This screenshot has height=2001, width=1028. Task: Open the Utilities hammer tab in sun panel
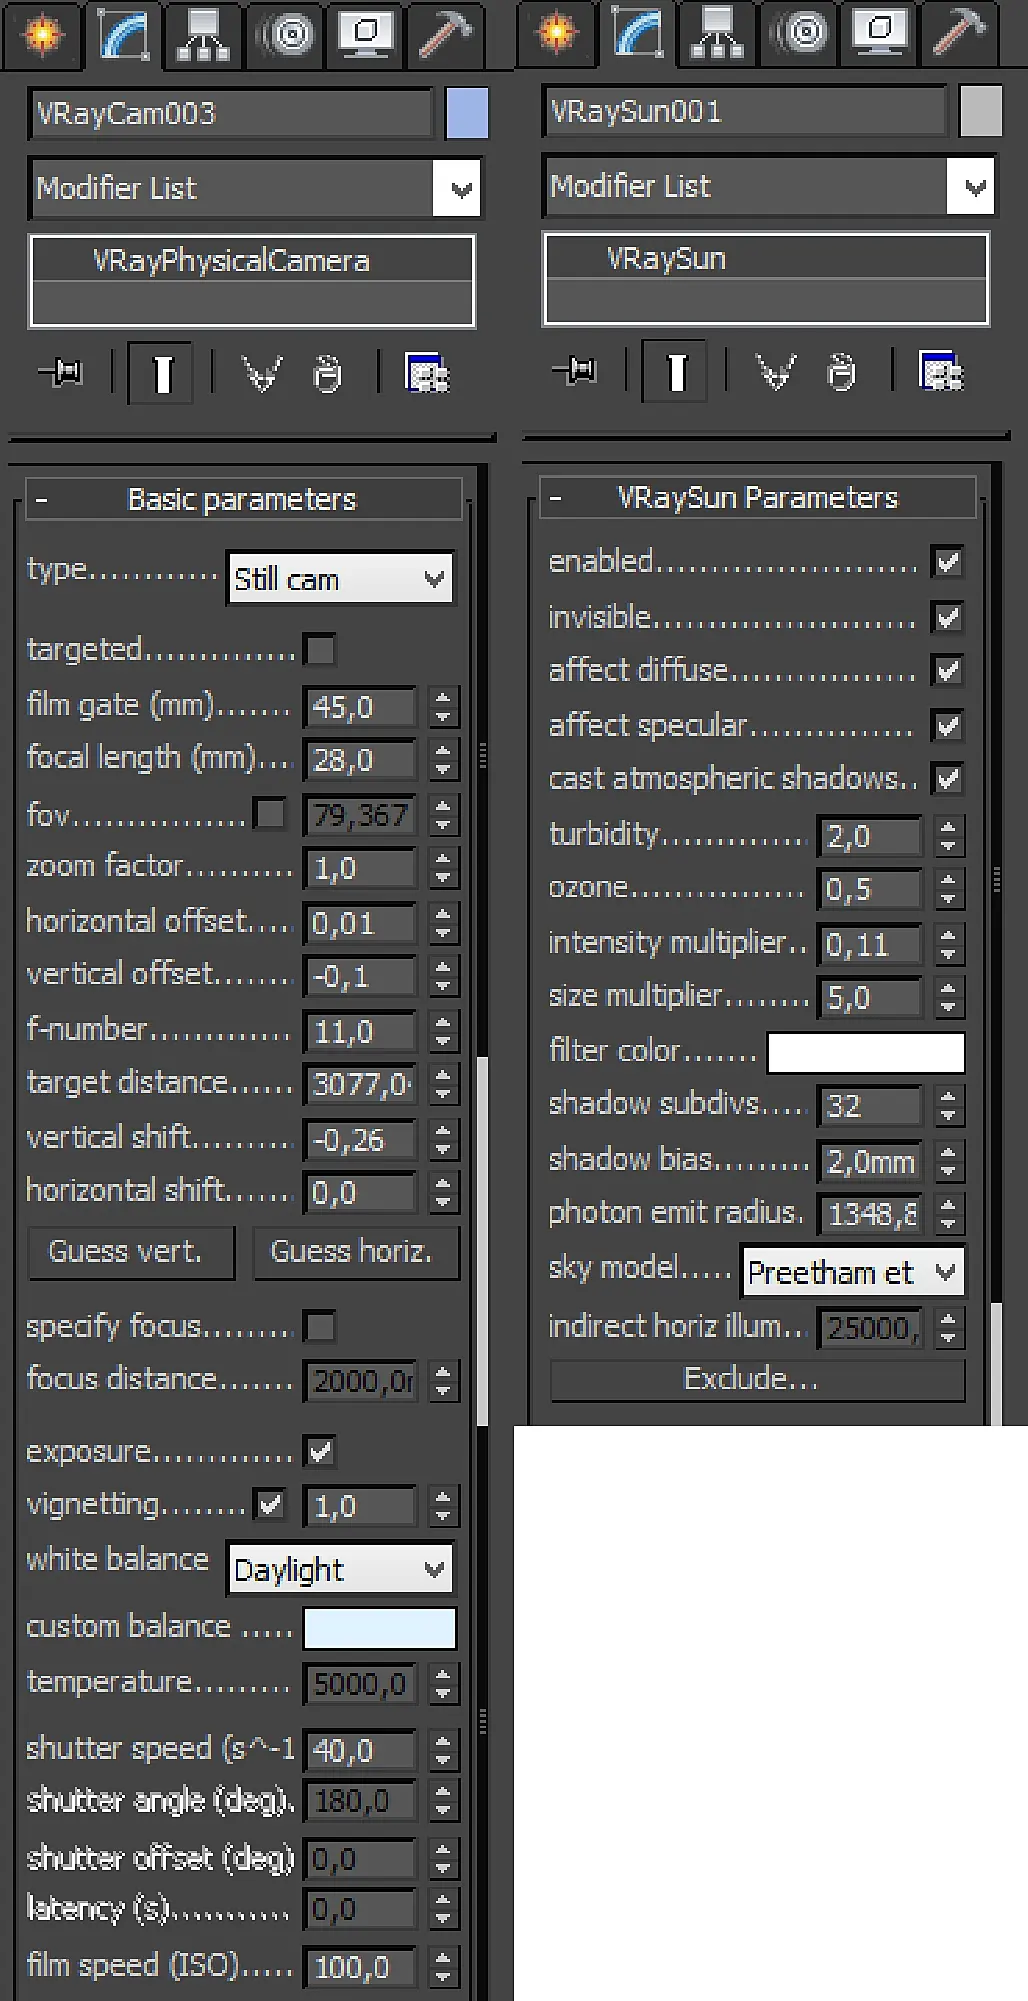(x=958, y=32)
